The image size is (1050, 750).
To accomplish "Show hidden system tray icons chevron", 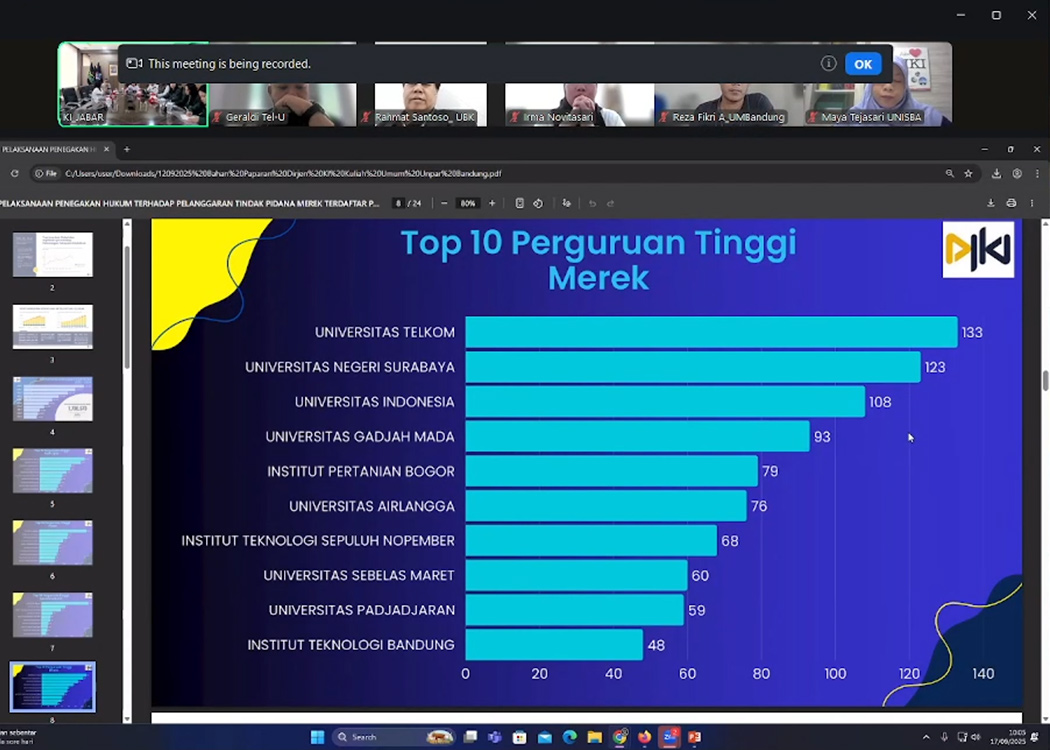I will coord(926,737).
